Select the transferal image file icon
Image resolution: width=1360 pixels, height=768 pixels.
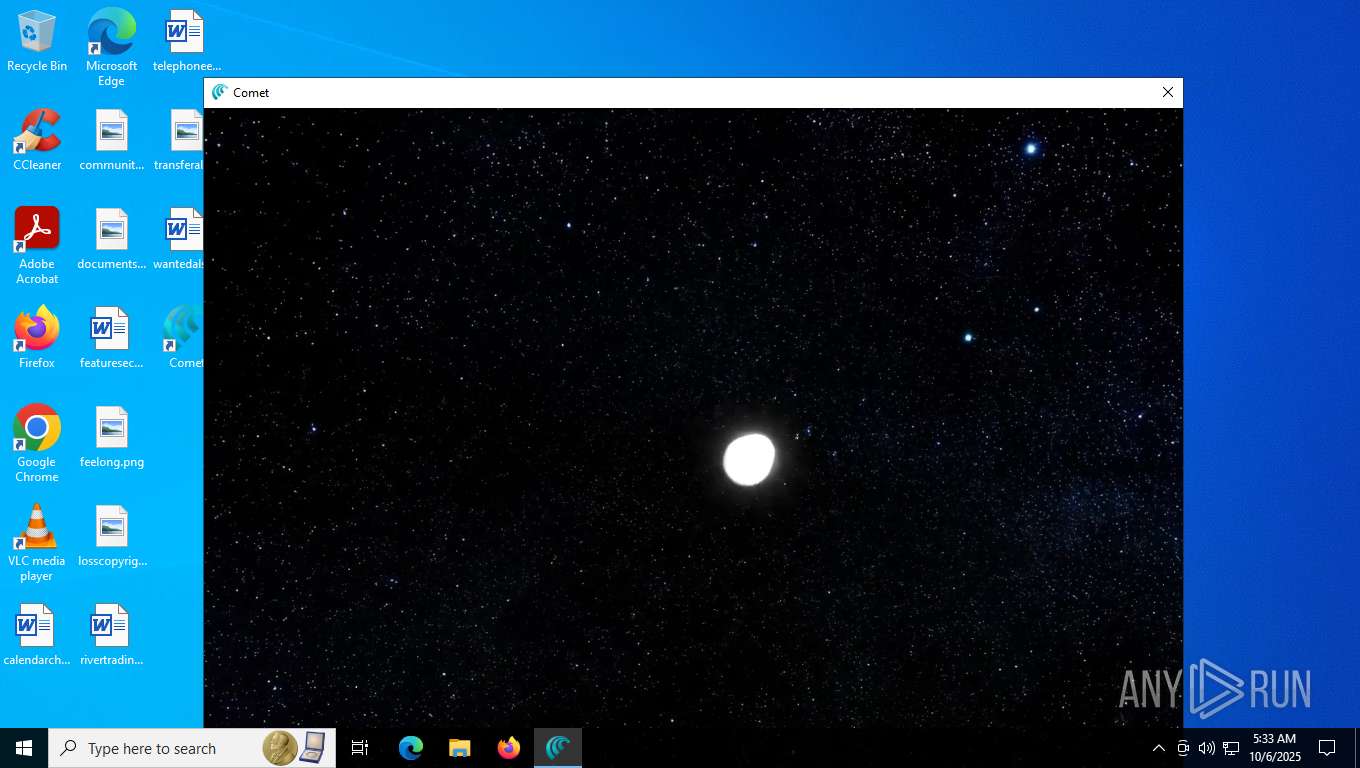pos(180,140)
